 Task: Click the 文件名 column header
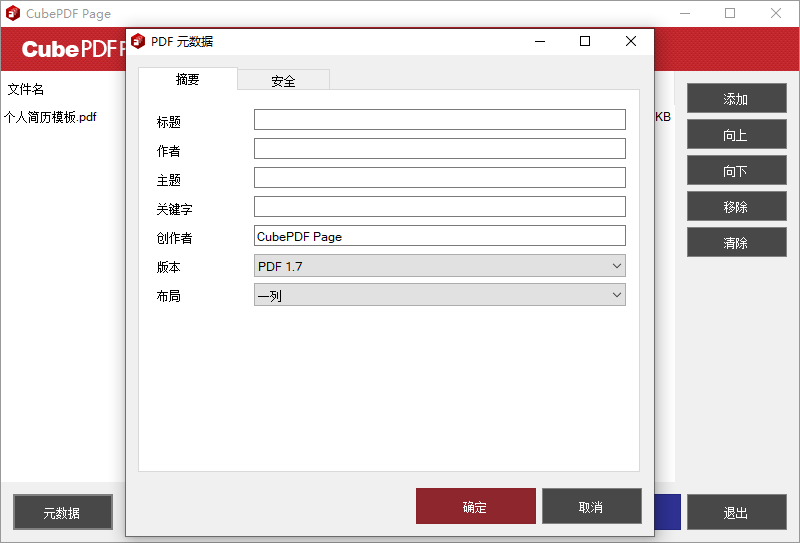point(26,89)
